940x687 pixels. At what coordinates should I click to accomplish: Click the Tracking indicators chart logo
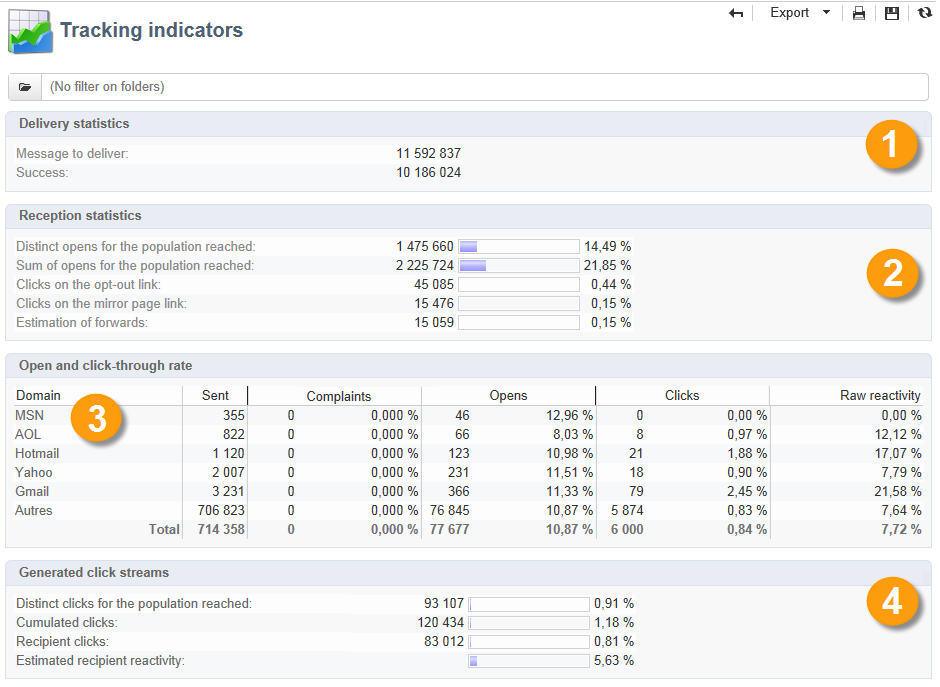(30, 31)
